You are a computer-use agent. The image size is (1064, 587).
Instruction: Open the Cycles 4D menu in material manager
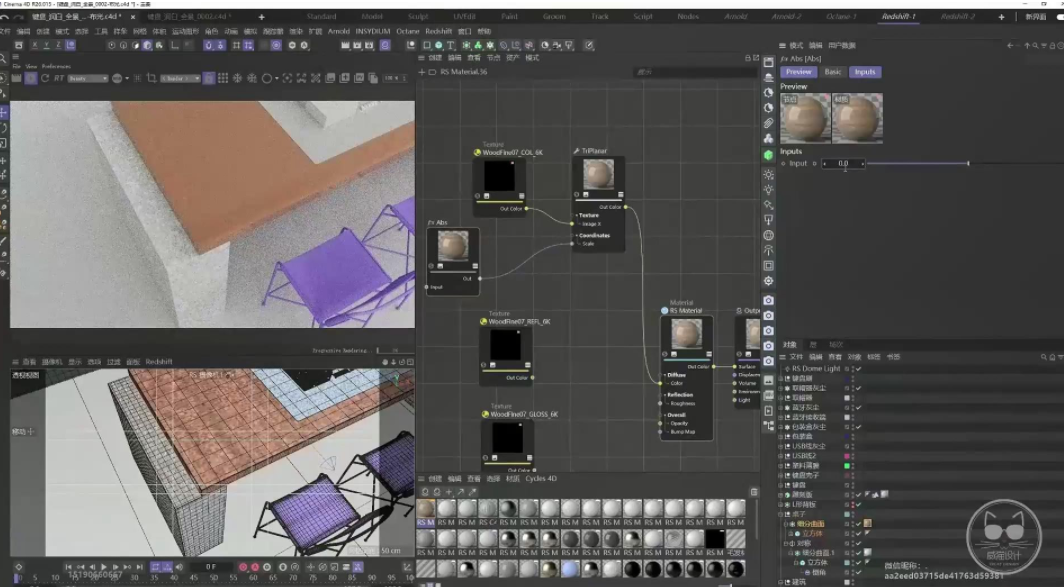pyautogui.click(x=541, y=478)
